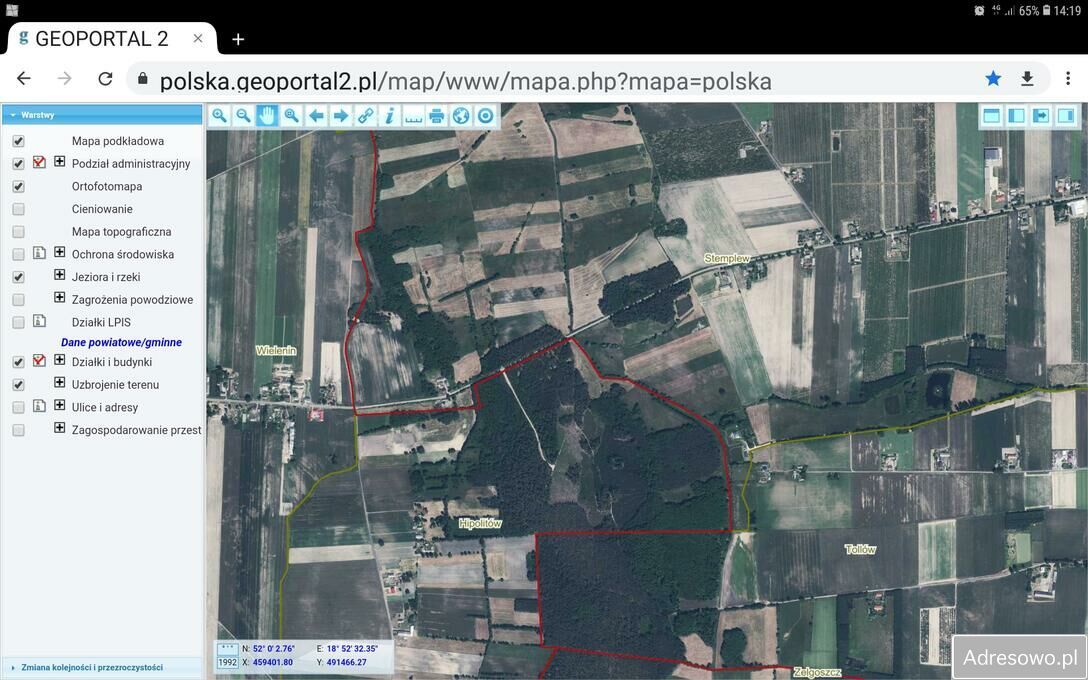Enable the Cieniowanie layer

[17, 209]
